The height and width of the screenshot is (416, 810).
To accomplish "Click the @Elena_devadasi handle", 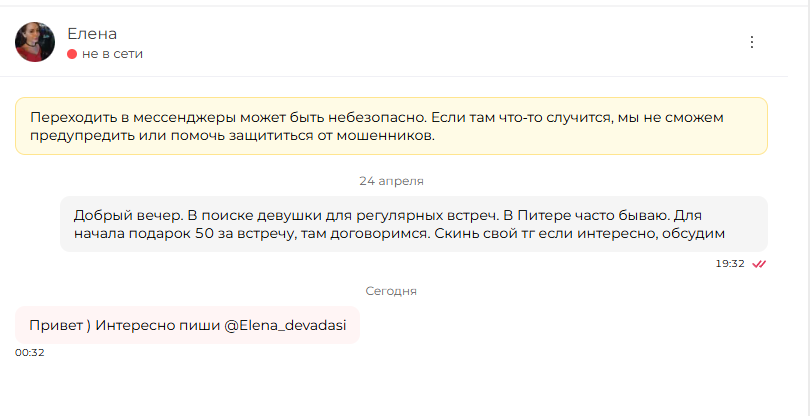I will [285, 325].
